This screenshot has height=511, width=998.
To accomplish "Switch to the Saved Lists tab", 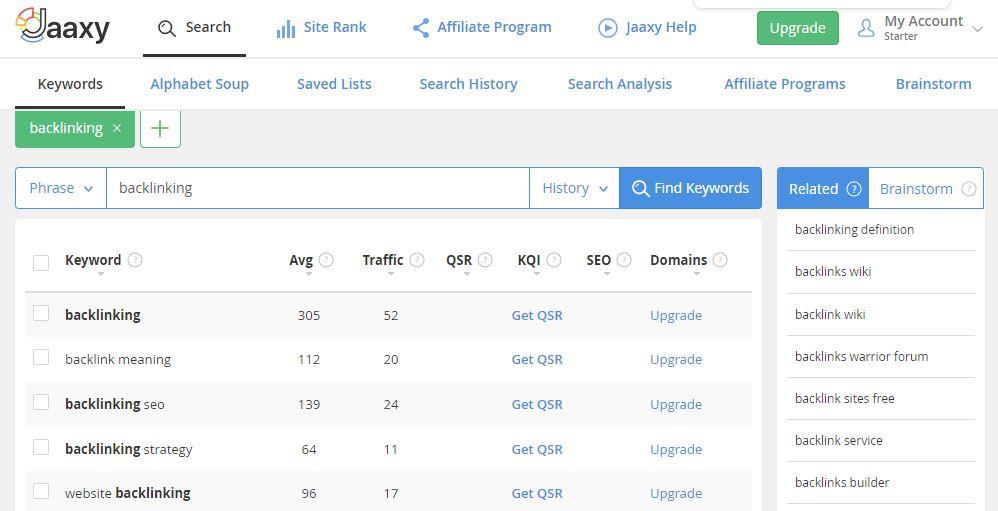I will coord(334,84).
